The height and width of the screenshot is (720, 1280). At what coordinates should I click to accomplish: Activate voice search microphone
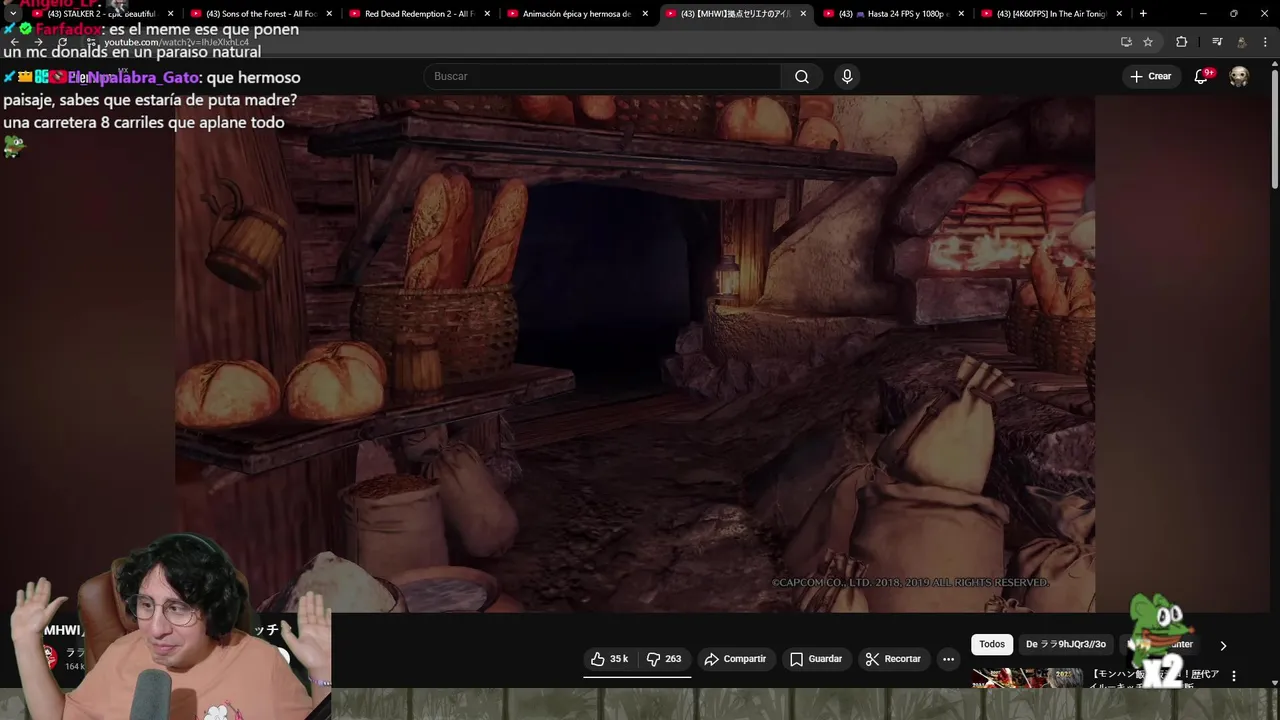point(847,77)
